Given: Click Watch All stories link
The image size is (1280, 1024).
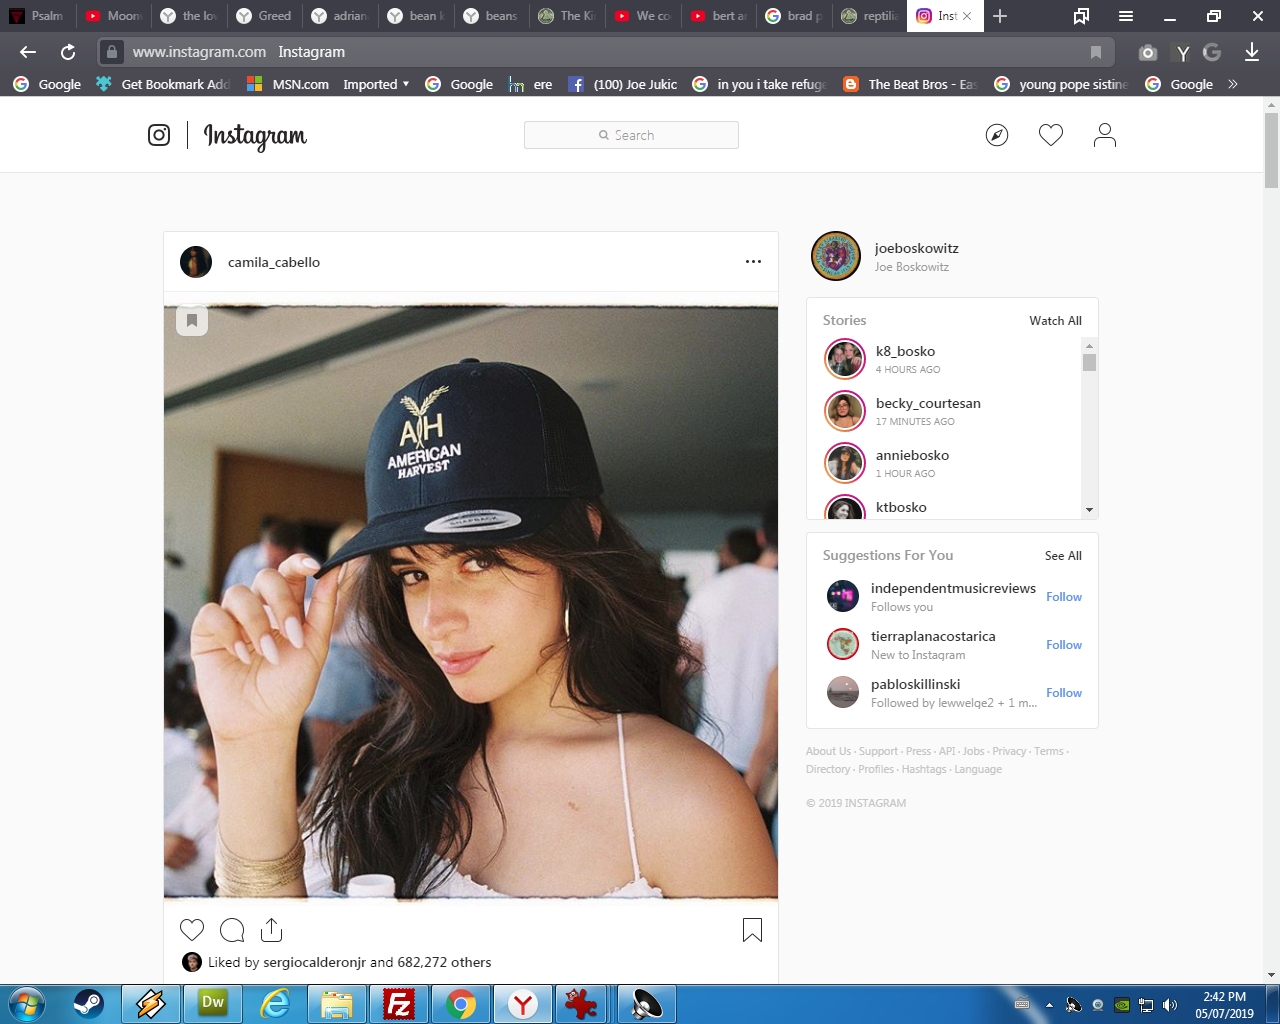Looking at the screenshot, I should coord(1055,321).
